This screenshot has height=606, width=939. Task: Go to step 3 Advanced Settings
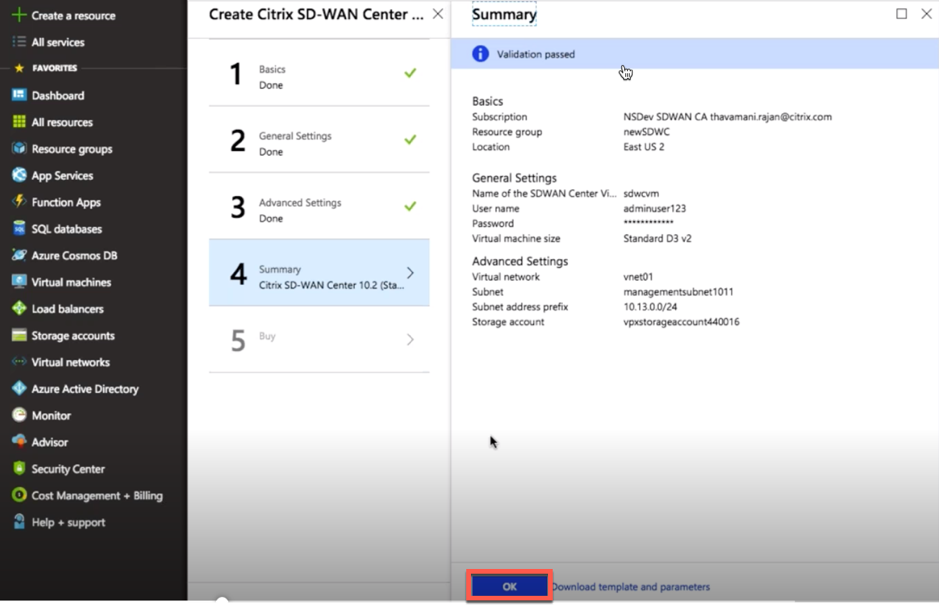tap(319, 207)
